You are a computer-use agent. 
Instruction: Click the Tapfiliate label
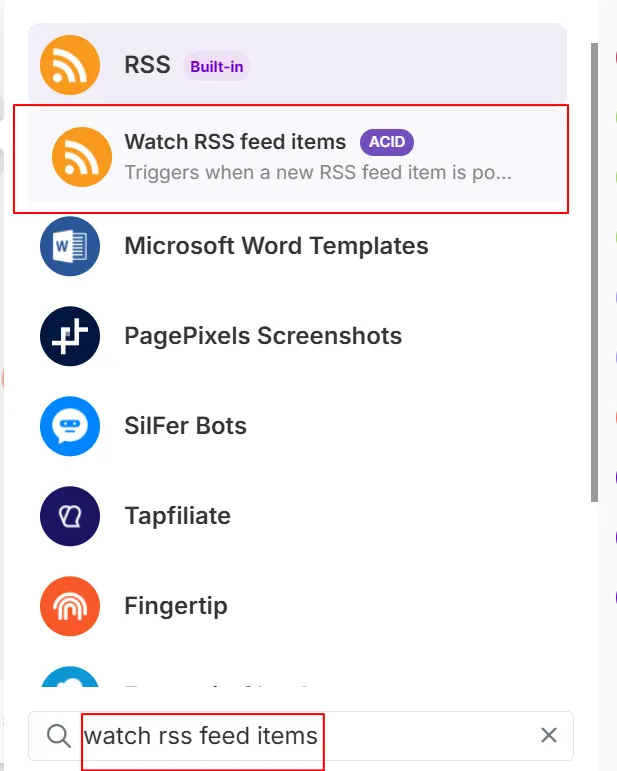[177, 516]
